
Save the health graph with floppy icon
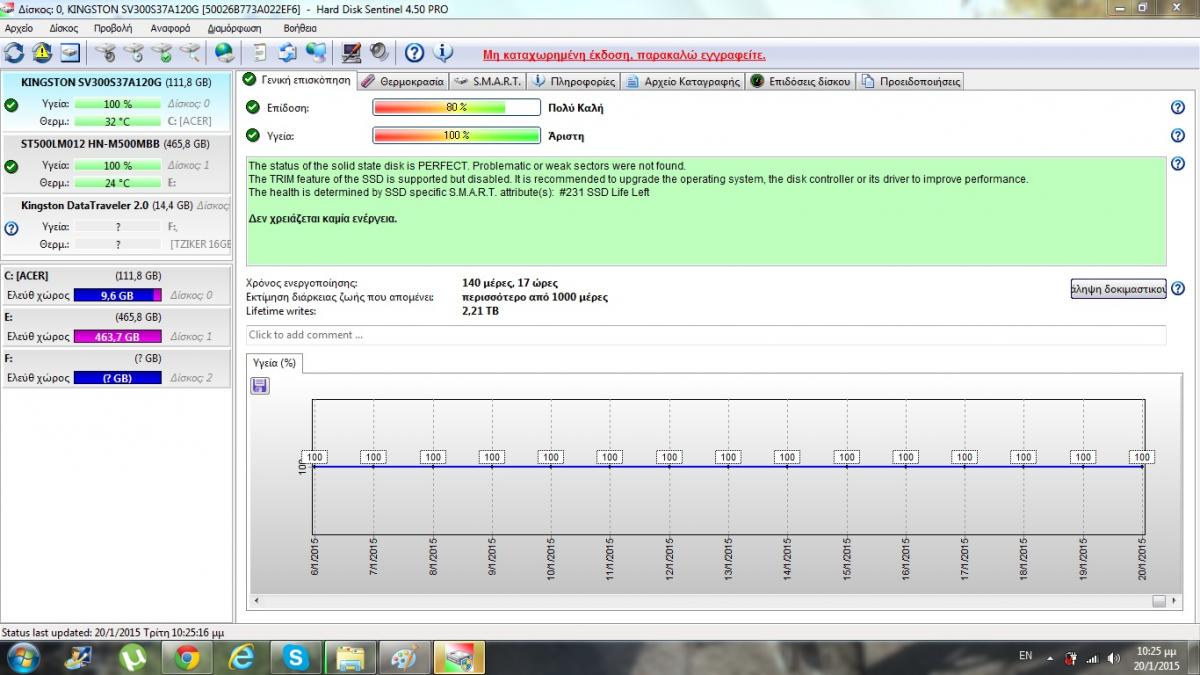(x=260, y=385)
